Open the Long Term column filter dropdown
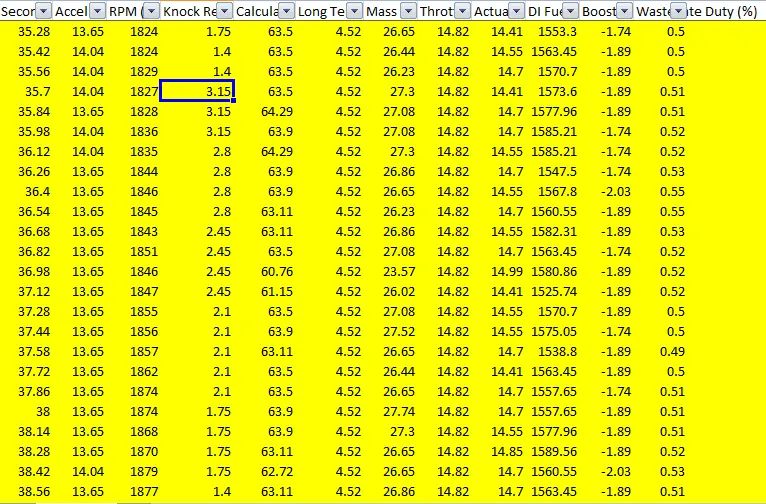766x504 pixels. pyautogui.click(x=355, y=11)
